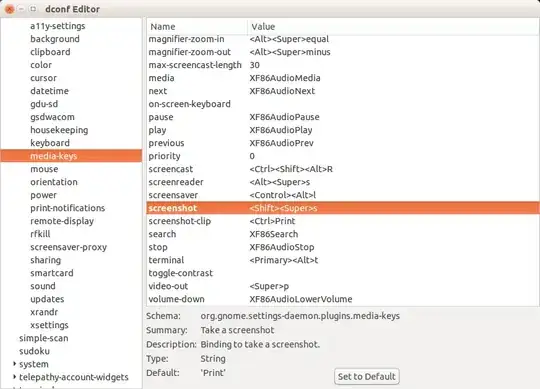Select the media key row
540x389 pixels.
(x=343, y=78)
